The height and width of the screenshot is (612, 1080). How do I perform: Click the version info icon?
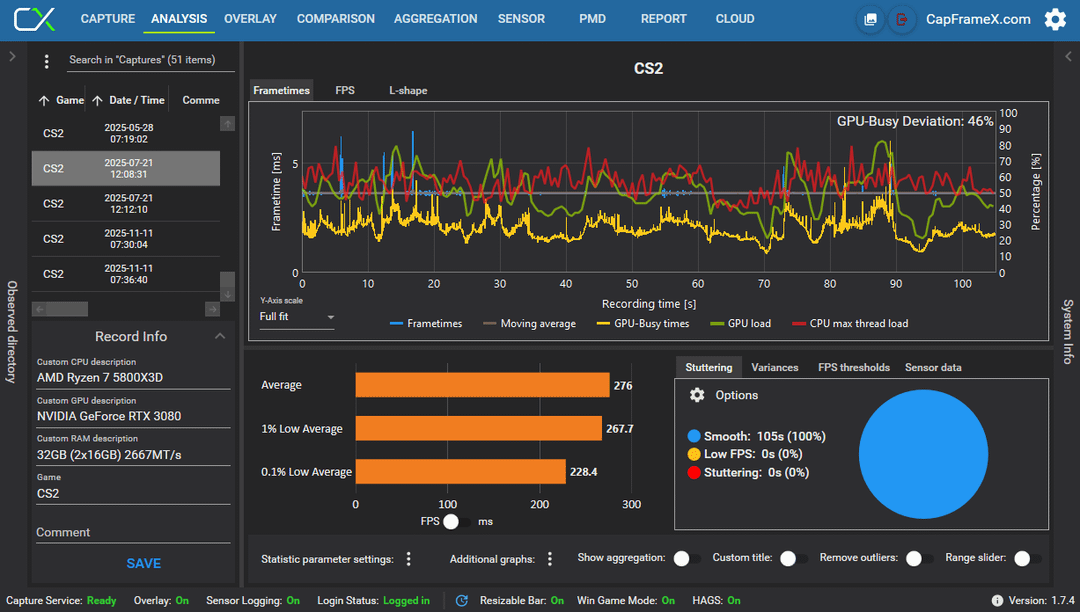tap(997, 600)
